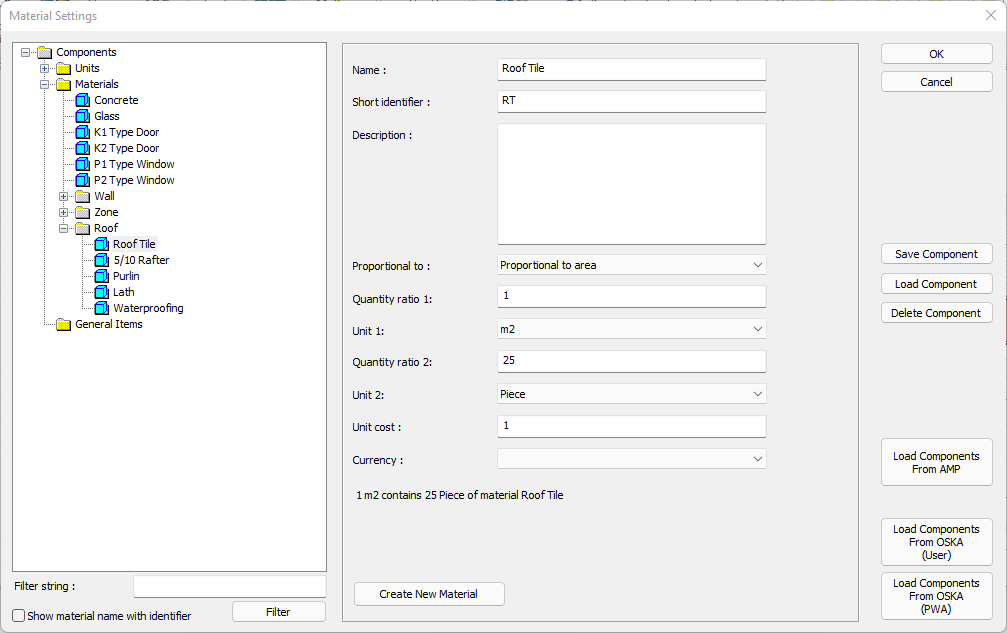Collapse the Roof folder node
Image resolution: width=1007 pixels, height=633 pixels.
pos(64,228)
